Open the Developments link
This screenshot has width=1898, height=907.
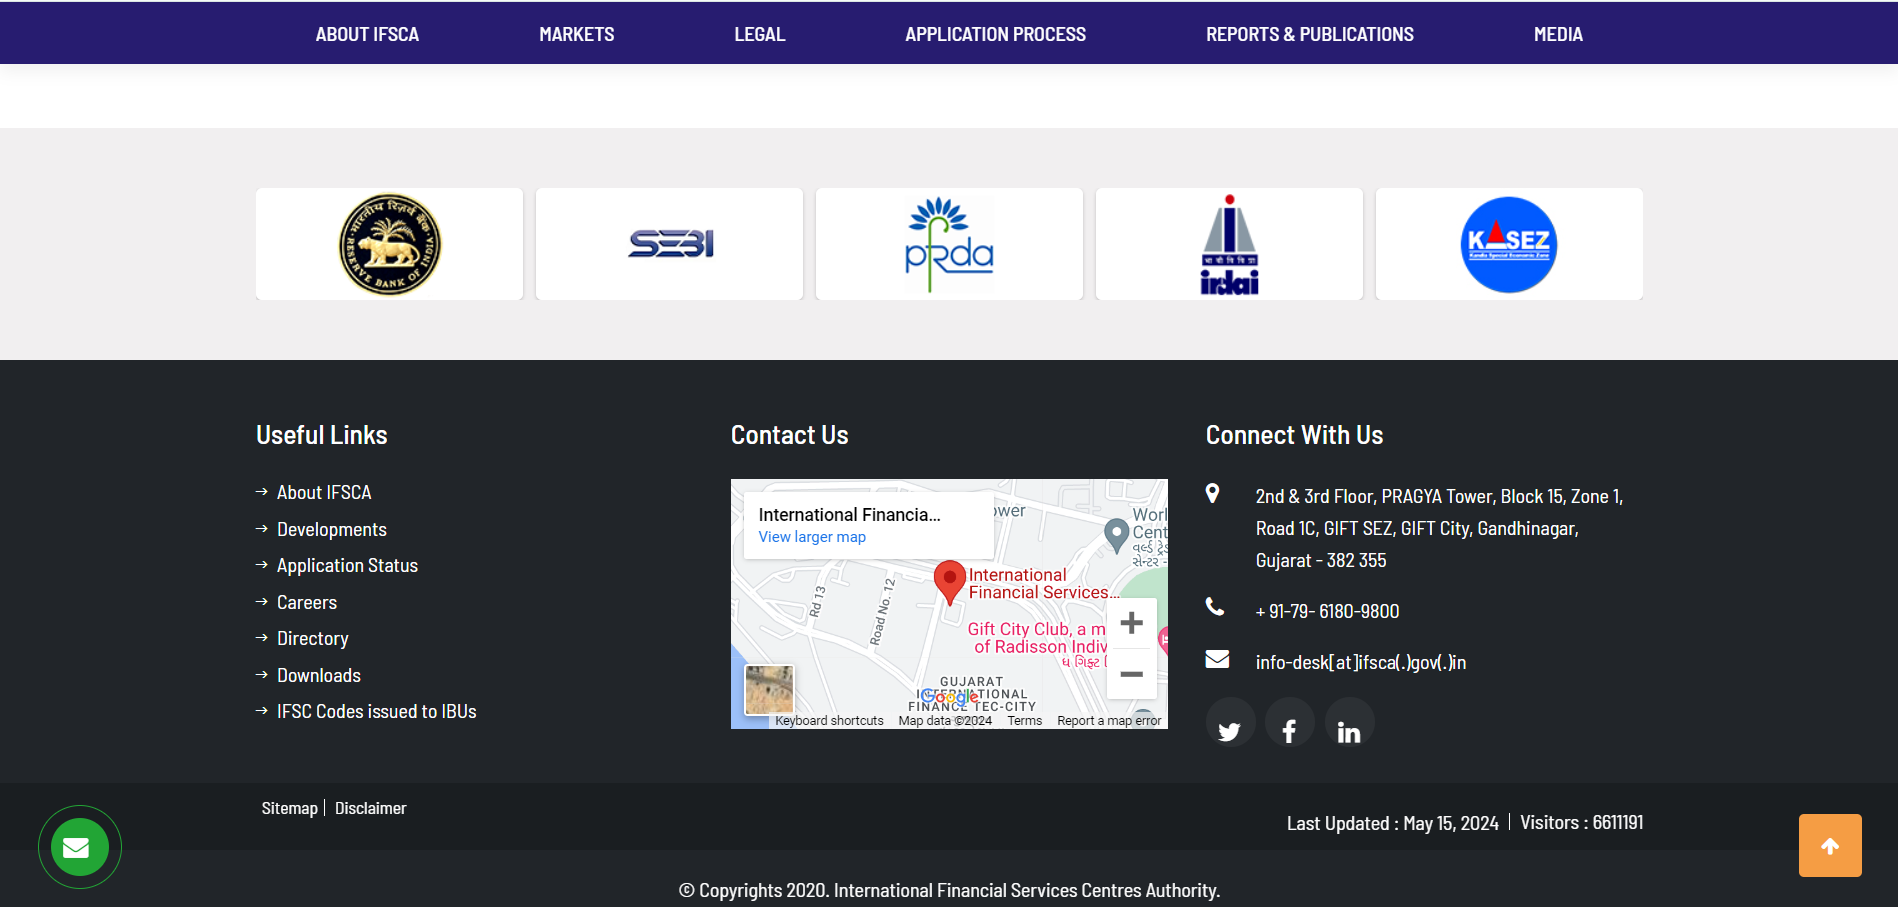332,529
